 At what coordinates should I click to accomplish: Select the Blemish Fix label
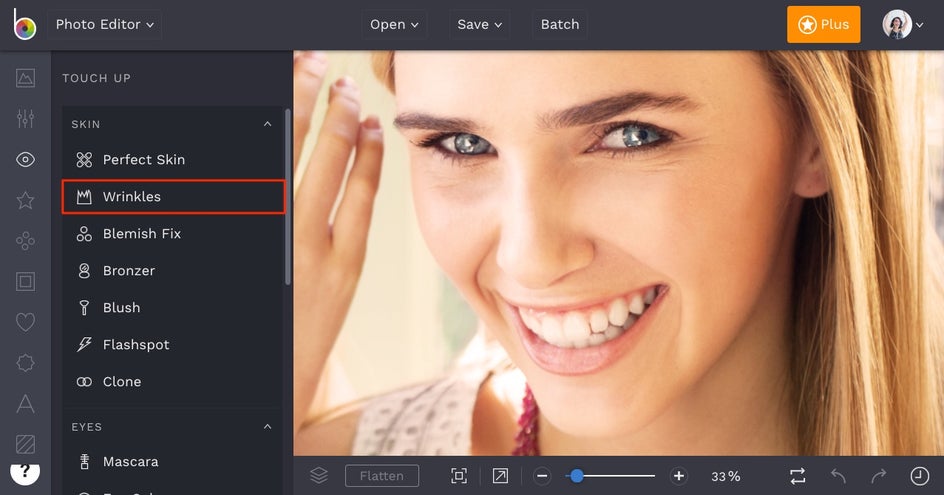click(142, 234)
